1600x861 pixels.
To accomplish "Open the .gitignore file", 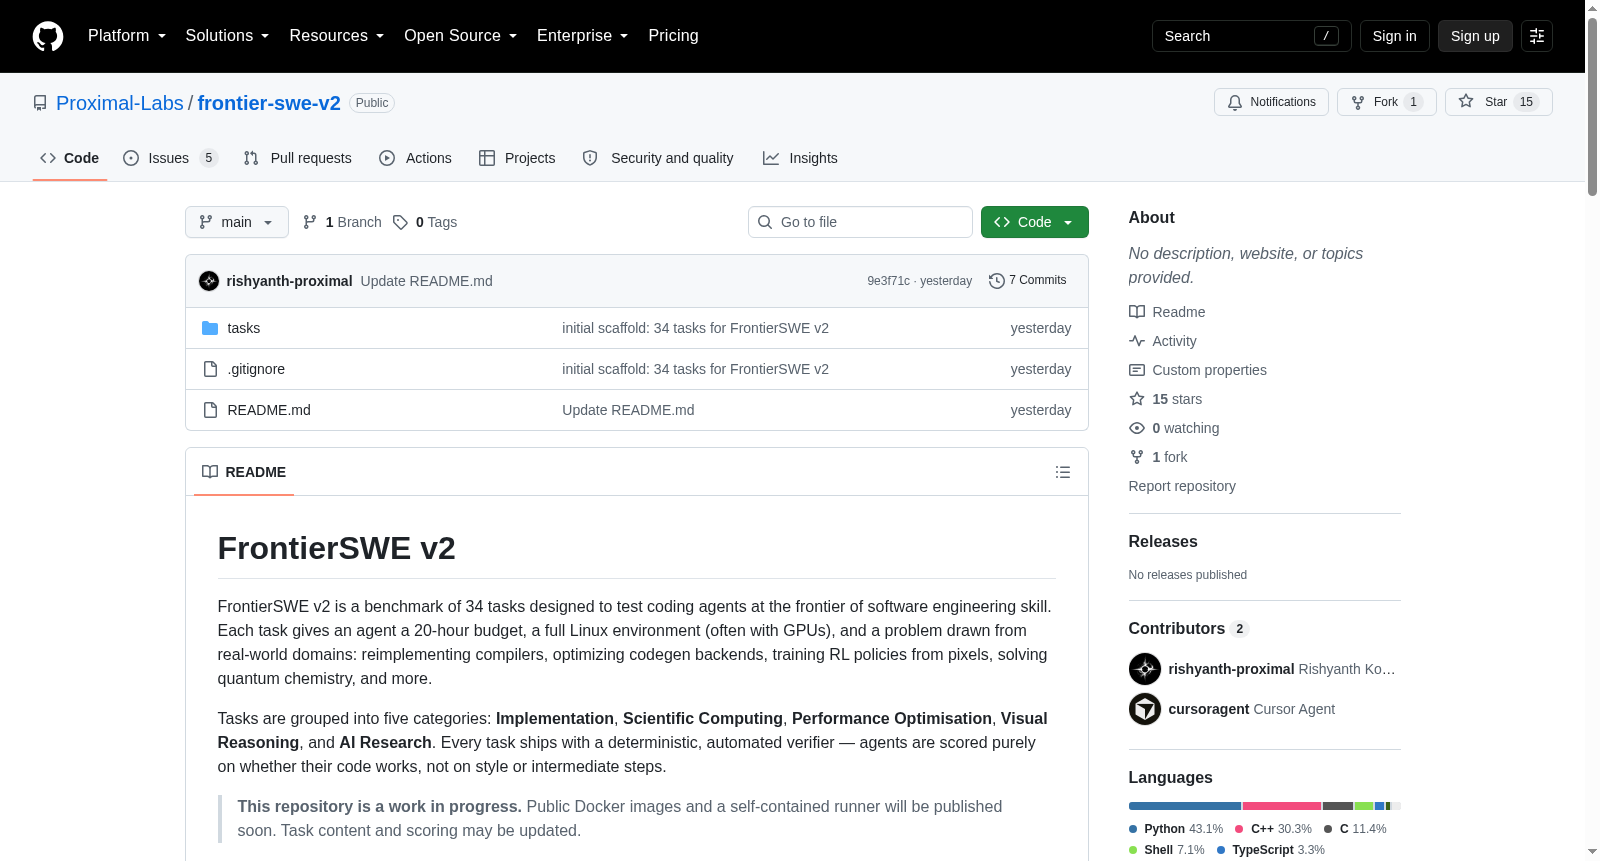I will point(256,369).
